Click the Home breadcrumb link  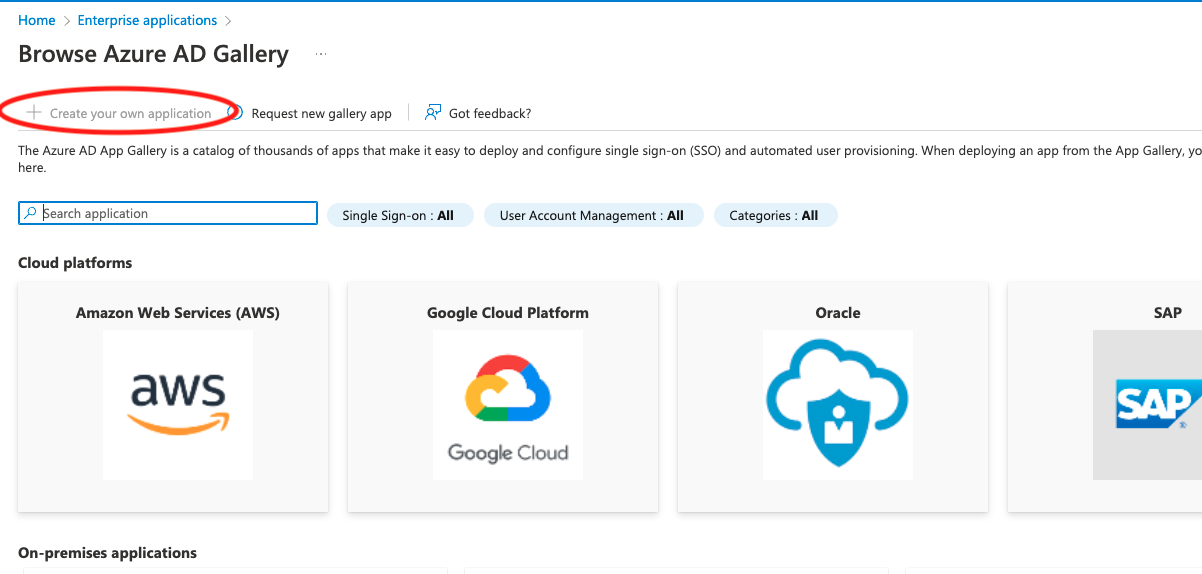click(x=36, y=20)
